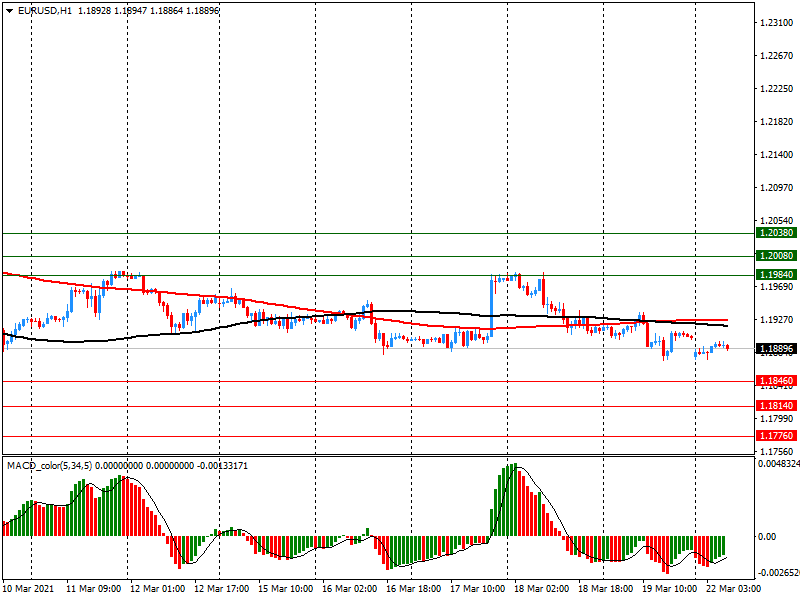The height and width of the screenshot is (600, 800).
Task: Select the 12 Mar 01:00 time label
Action: click(x=158, y=590)
